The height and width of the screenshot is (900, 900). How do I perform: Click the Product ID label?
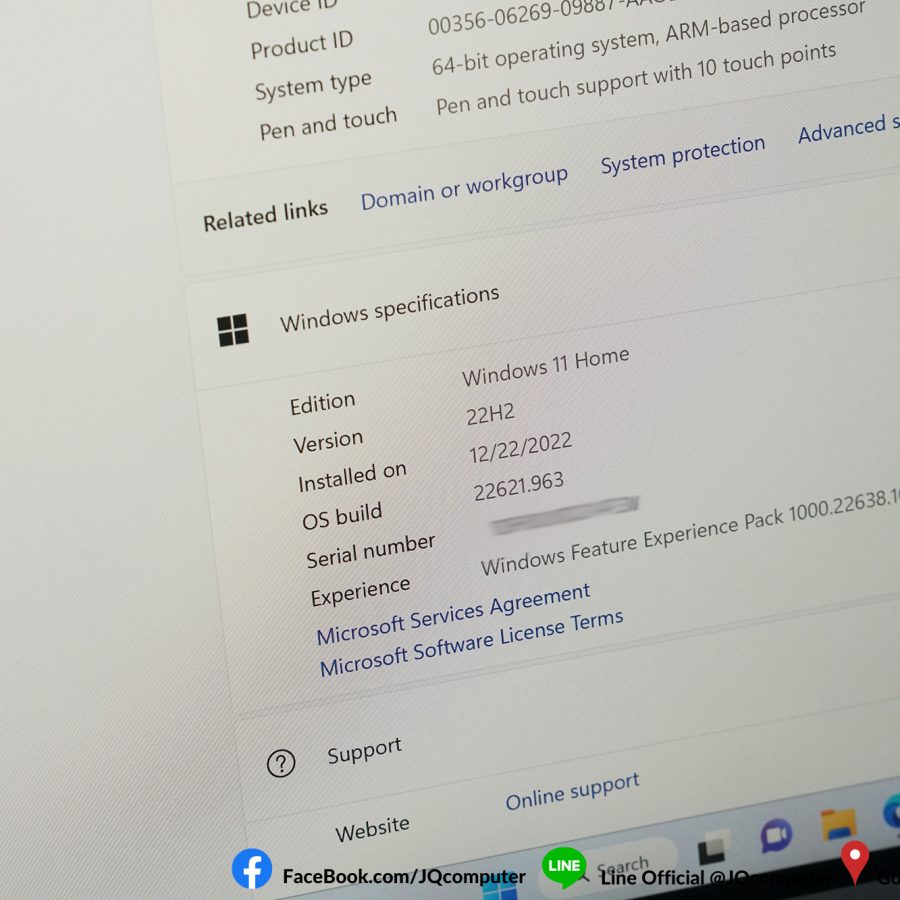tap(301, 44)
